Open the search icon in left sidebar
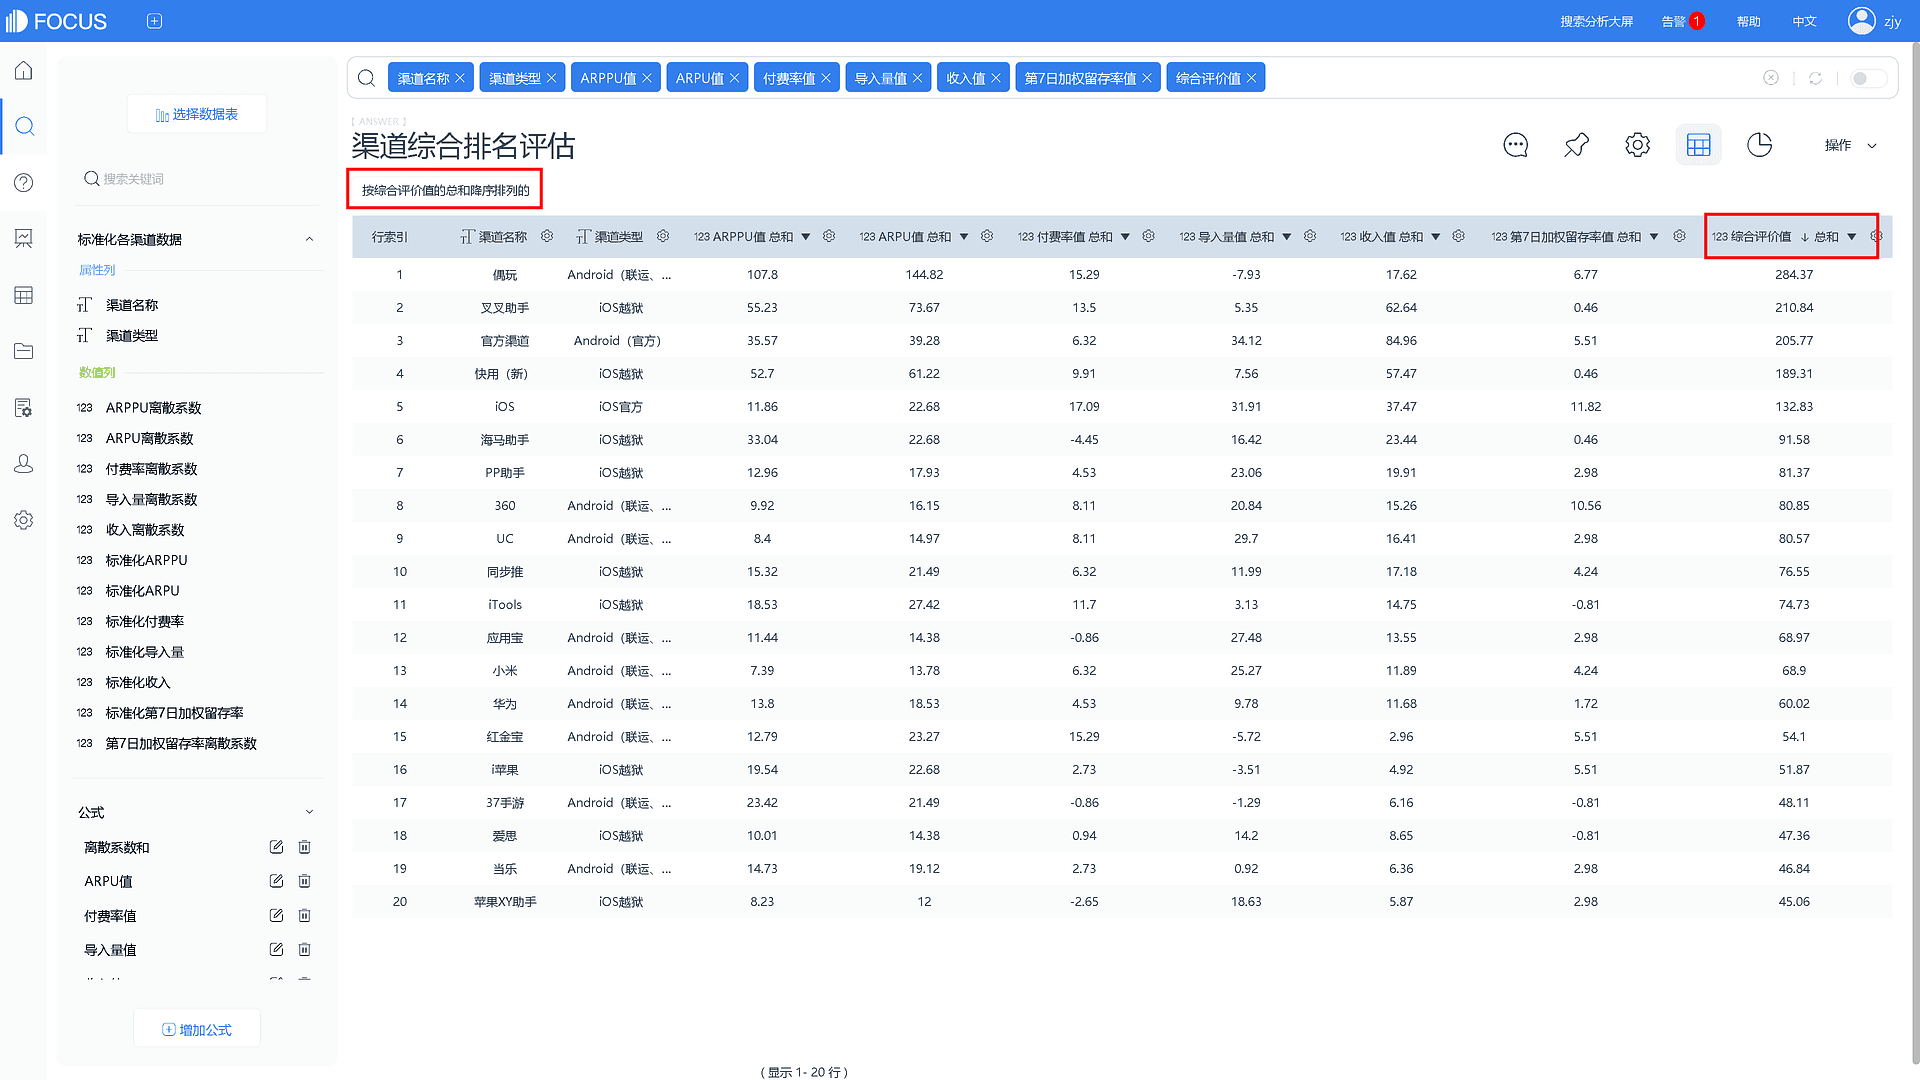Image resolution: width=1920 pixels, height=1080 pixels. 25,126
